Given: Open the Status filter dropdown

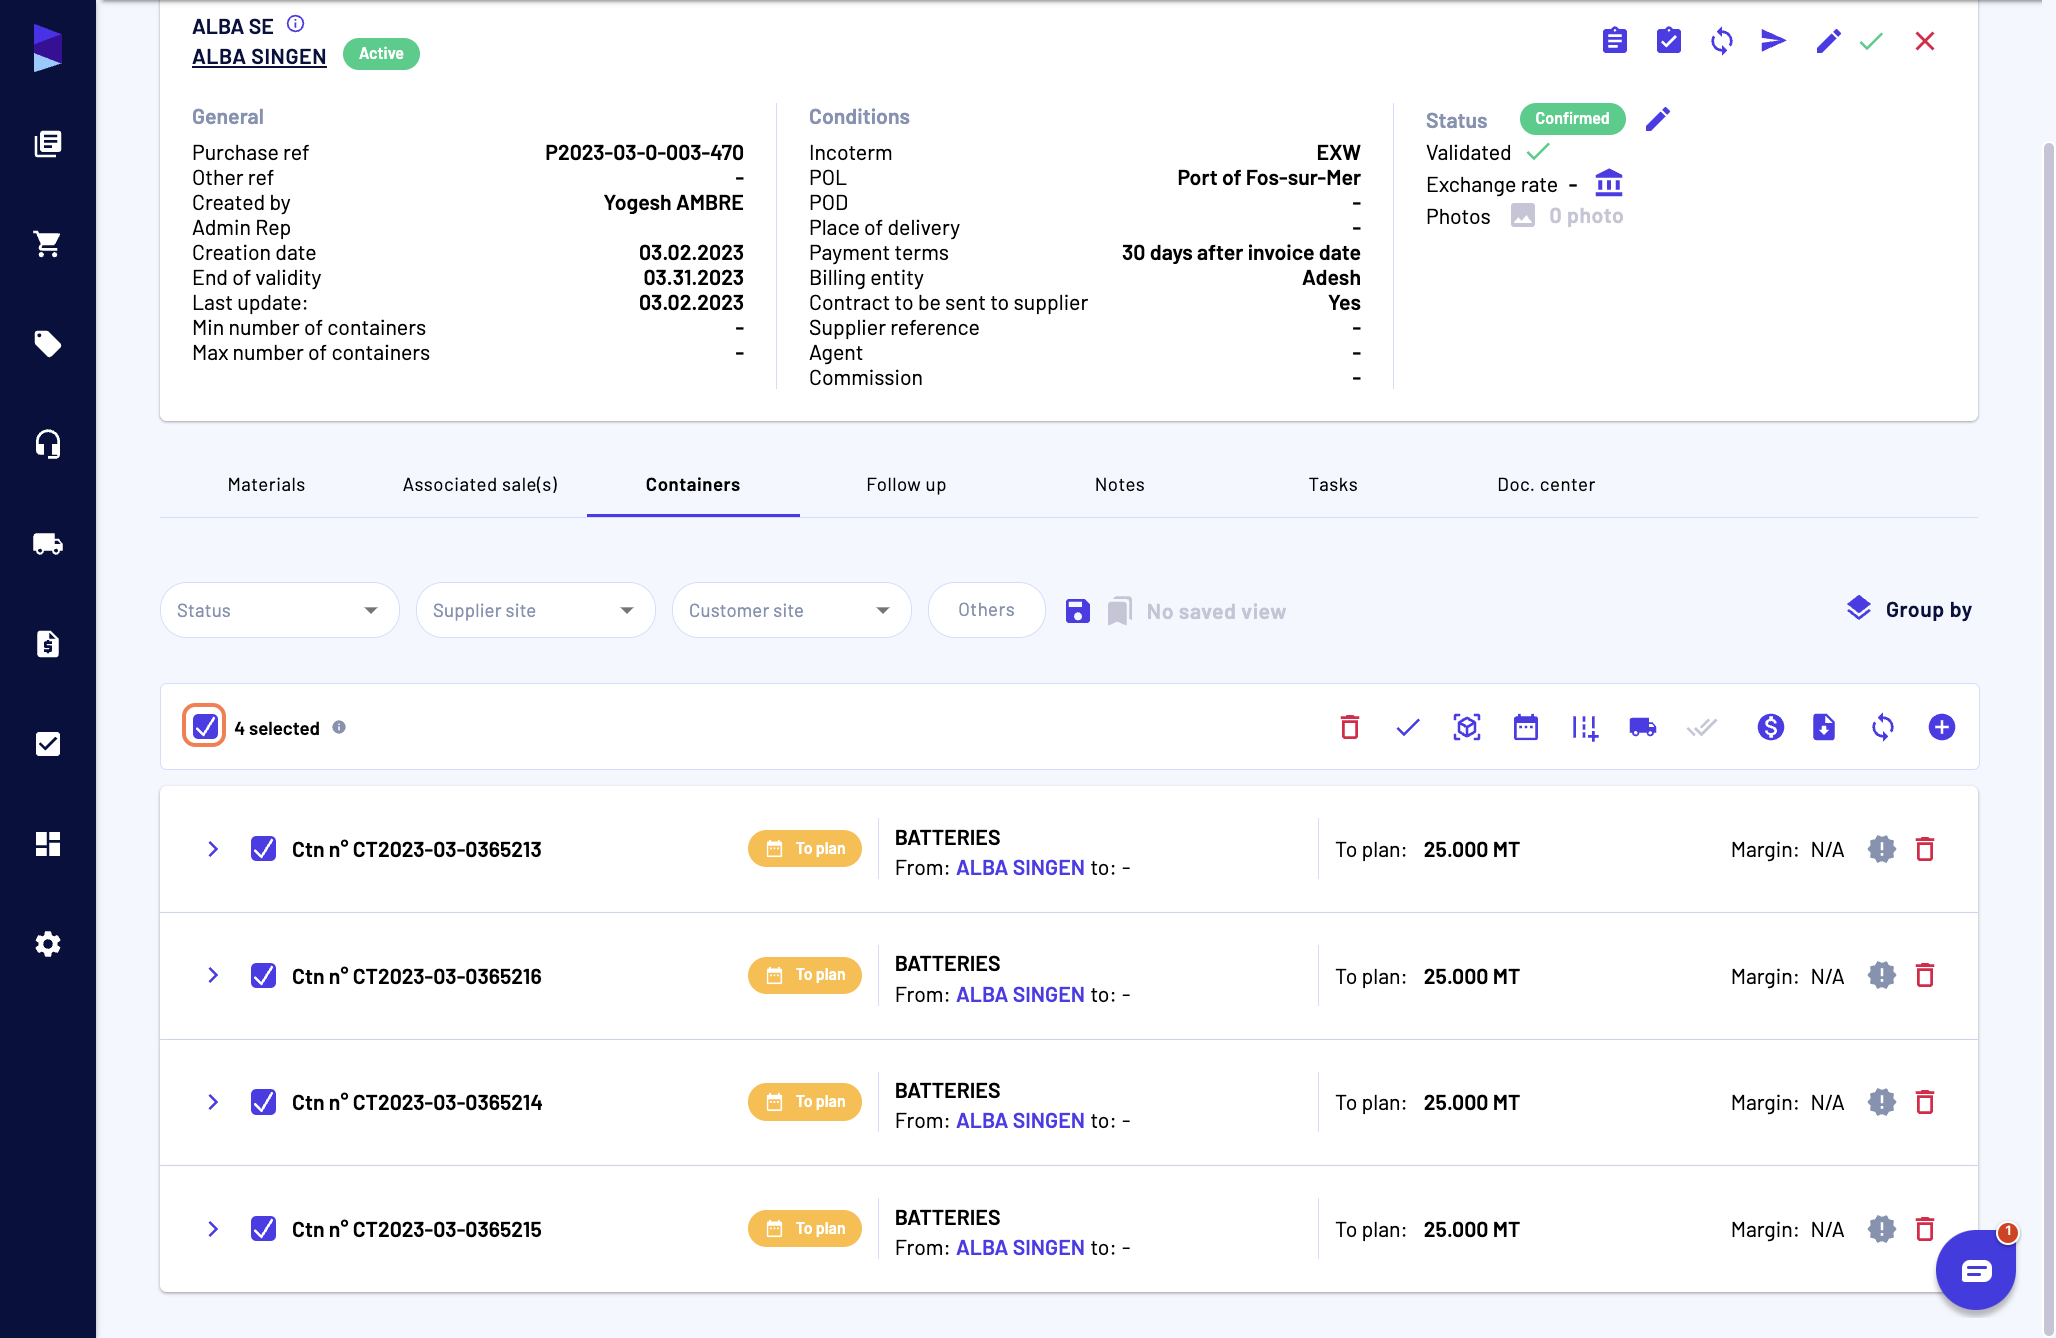Looking at the screenshot, I should tap(279, 611).
